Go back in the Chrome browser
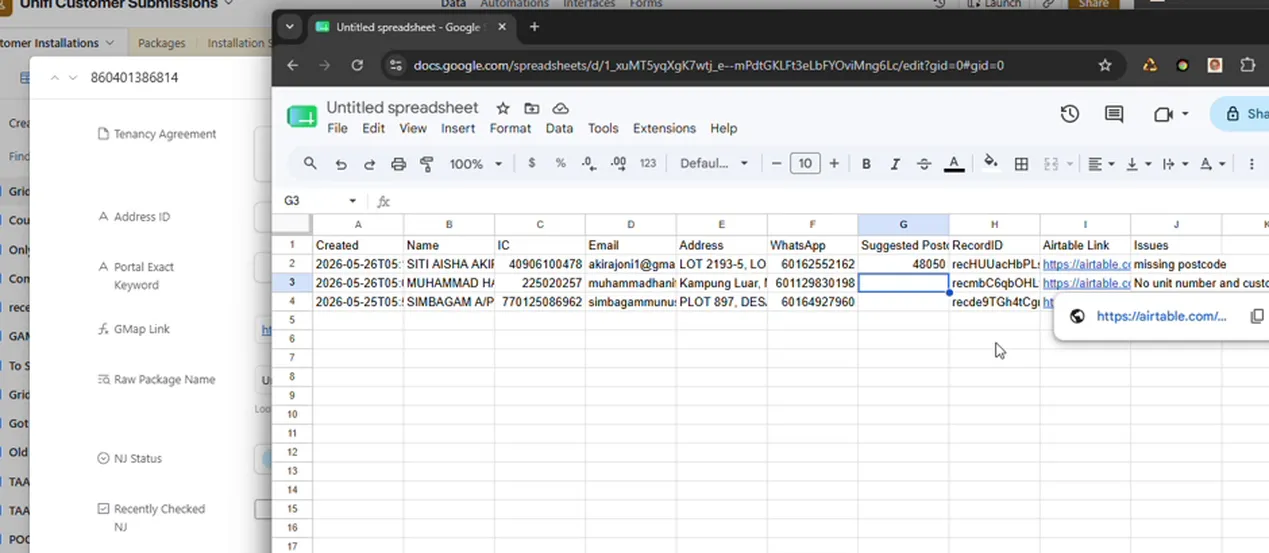The width and height of the screenshot is (1269, 553). click(x=292, y=65)
